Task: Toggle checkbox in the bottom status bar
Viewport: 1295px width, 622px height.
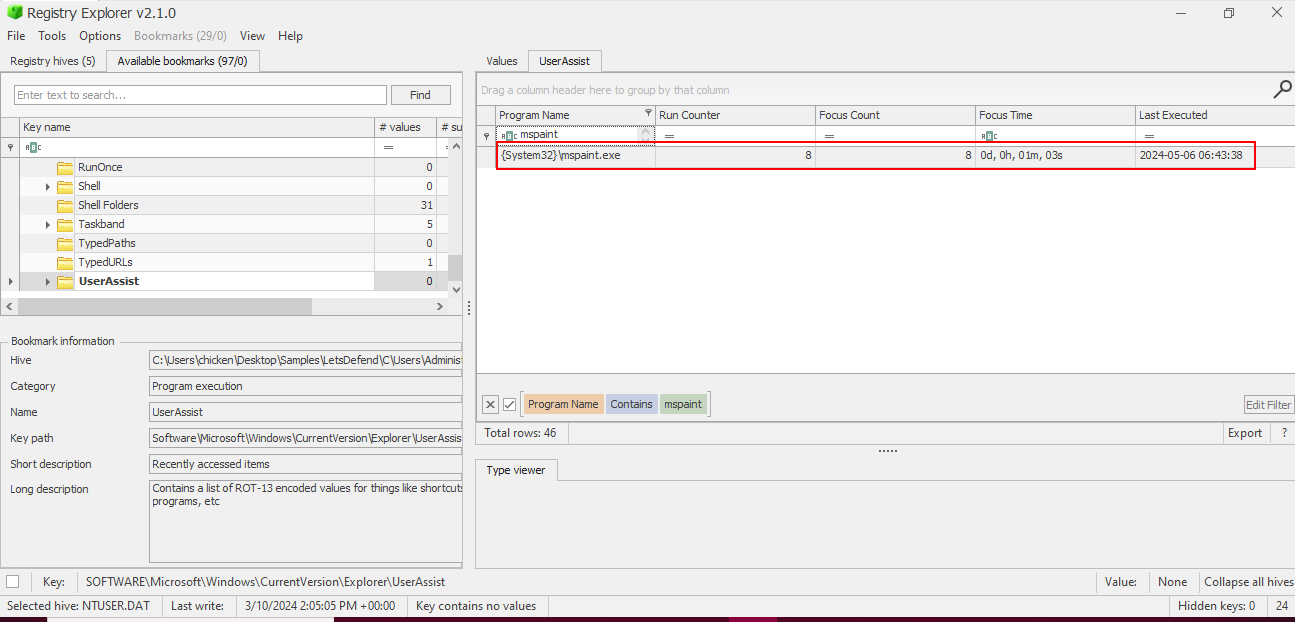Action: click(x=12, y=581)
